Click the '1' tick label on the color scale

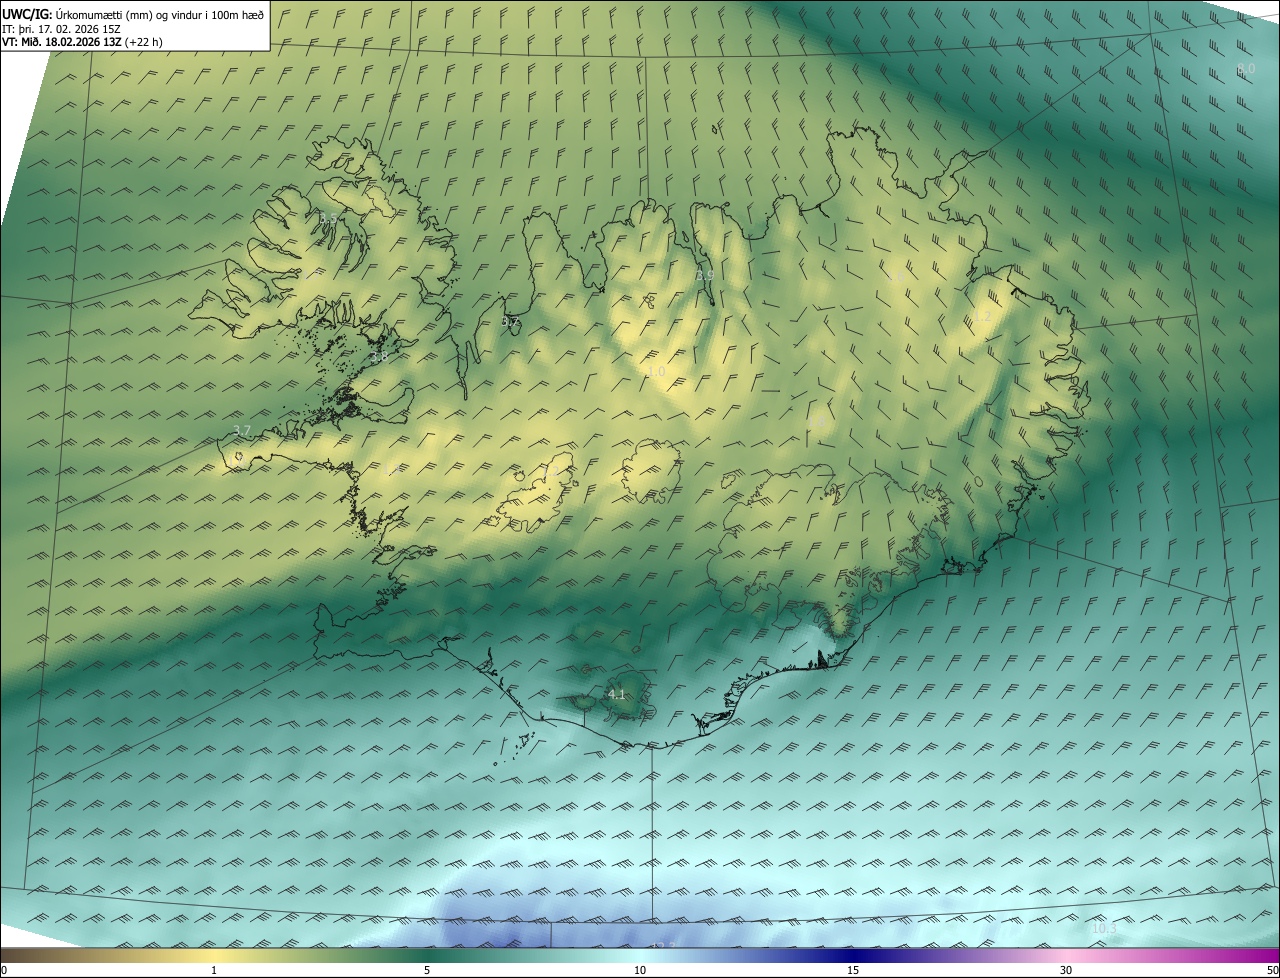point(214,970)
